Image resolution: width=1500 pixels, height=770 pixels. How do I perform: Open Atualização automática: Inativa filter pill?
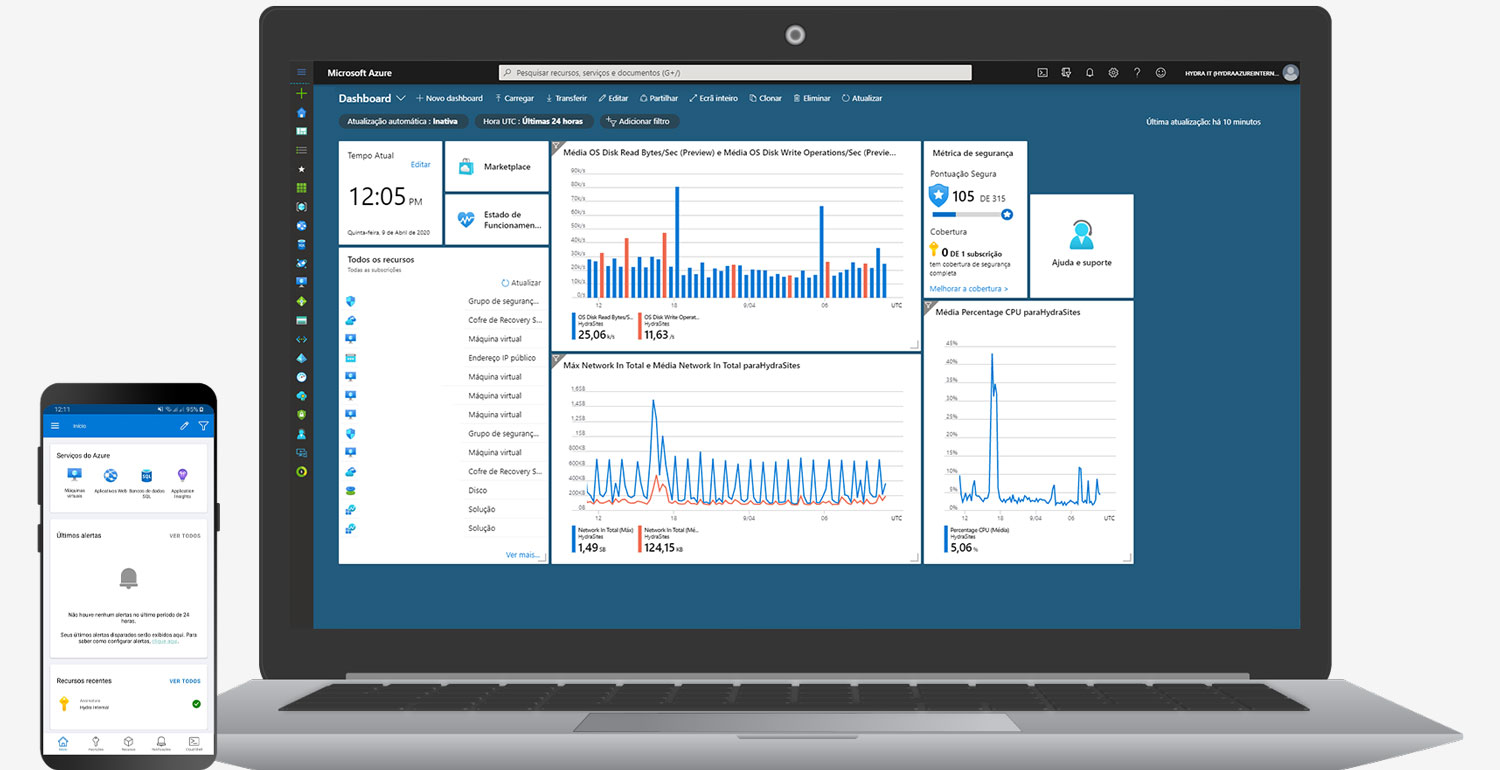404,121
